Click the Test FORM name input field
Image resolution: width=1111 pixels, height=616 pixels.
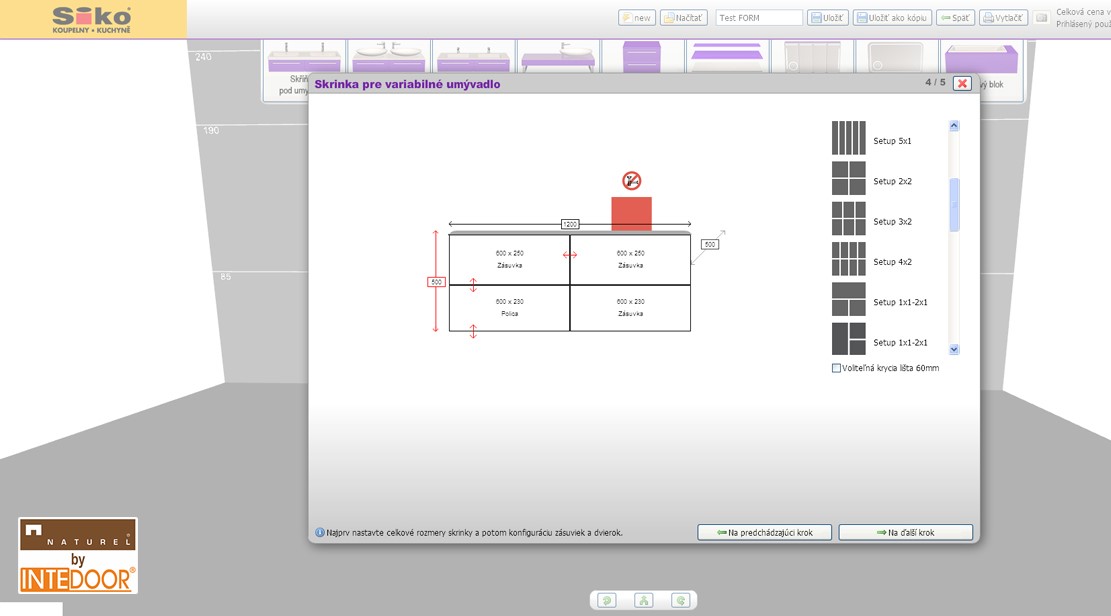coord(759,18)
